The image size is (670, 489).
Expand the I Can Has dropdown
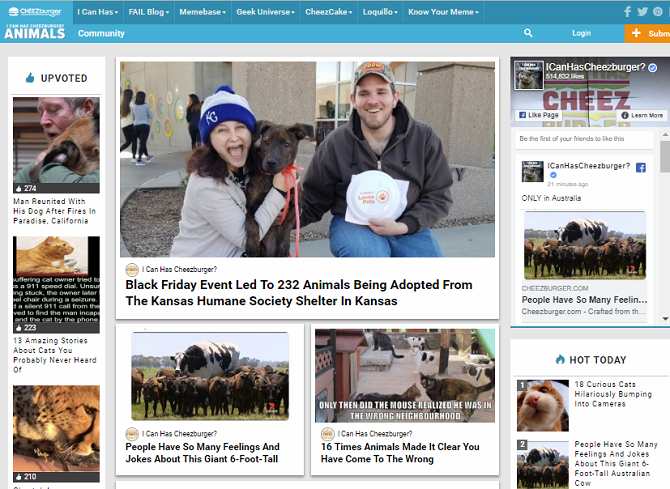[x=97, y=12]
